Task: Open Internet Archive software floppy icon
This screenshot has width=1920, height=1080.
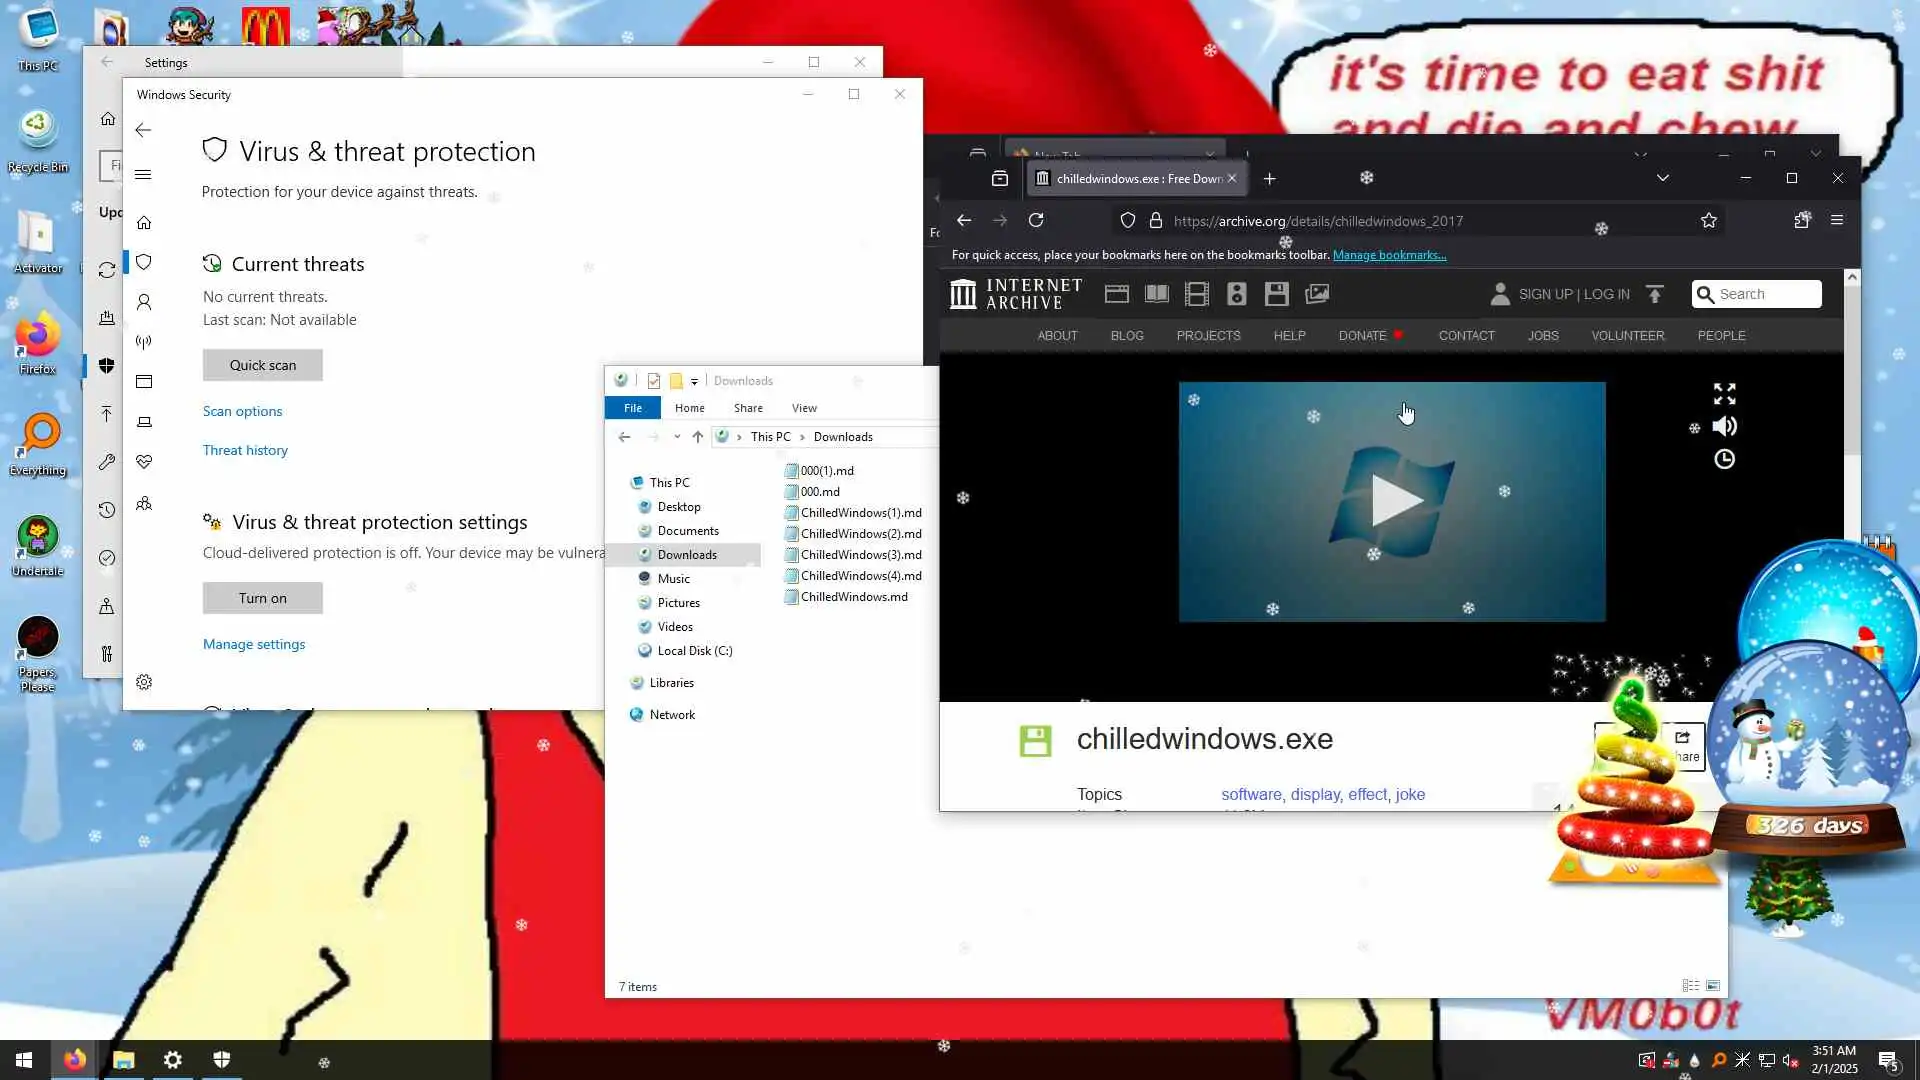Action: tap(1276, 294)
